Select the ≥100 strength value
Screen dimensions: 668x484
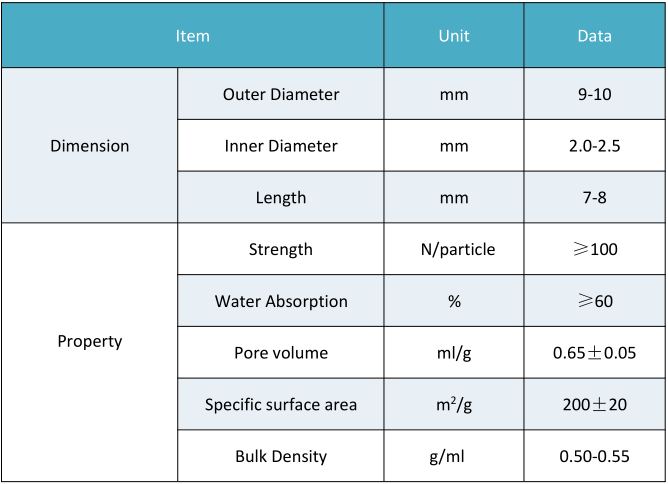click(595, 249)
